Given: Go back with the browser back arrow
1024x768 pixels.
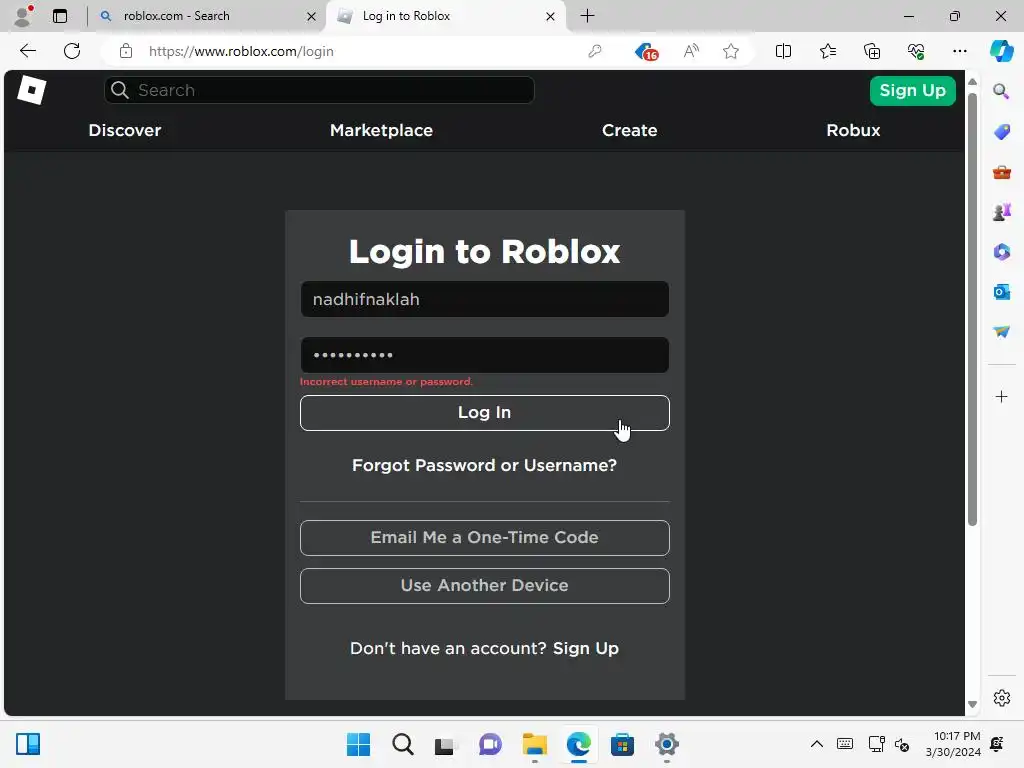Looking at the screenshot, I should [27, 51].
